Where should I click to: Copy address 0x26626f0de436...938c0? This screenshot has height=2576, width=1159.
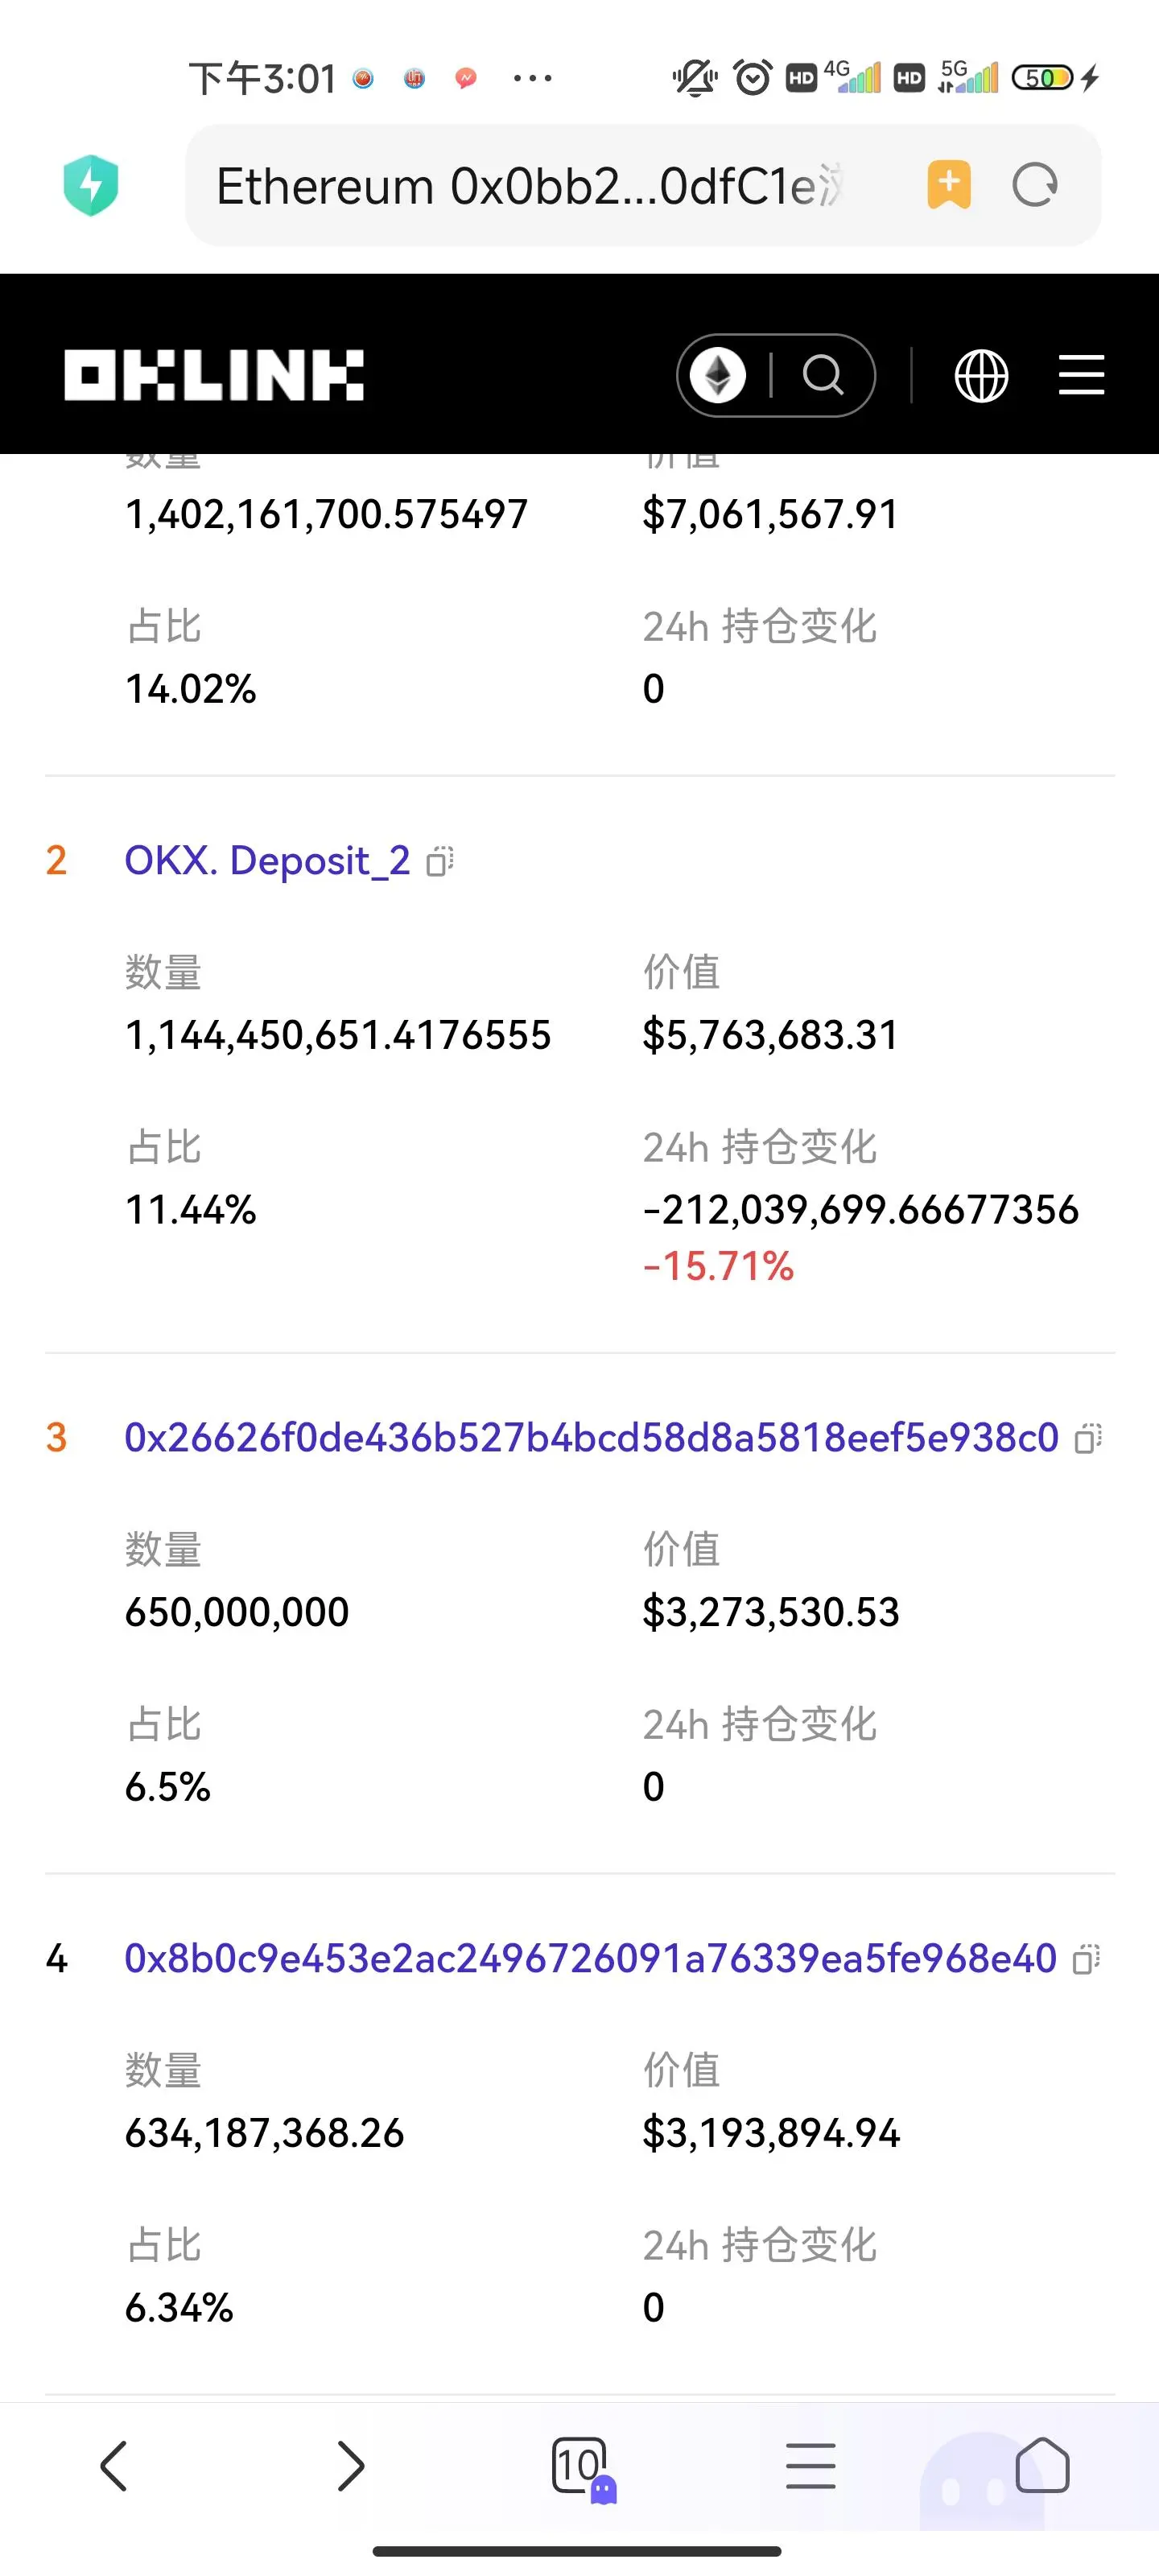click(x=1088, y=1438)
